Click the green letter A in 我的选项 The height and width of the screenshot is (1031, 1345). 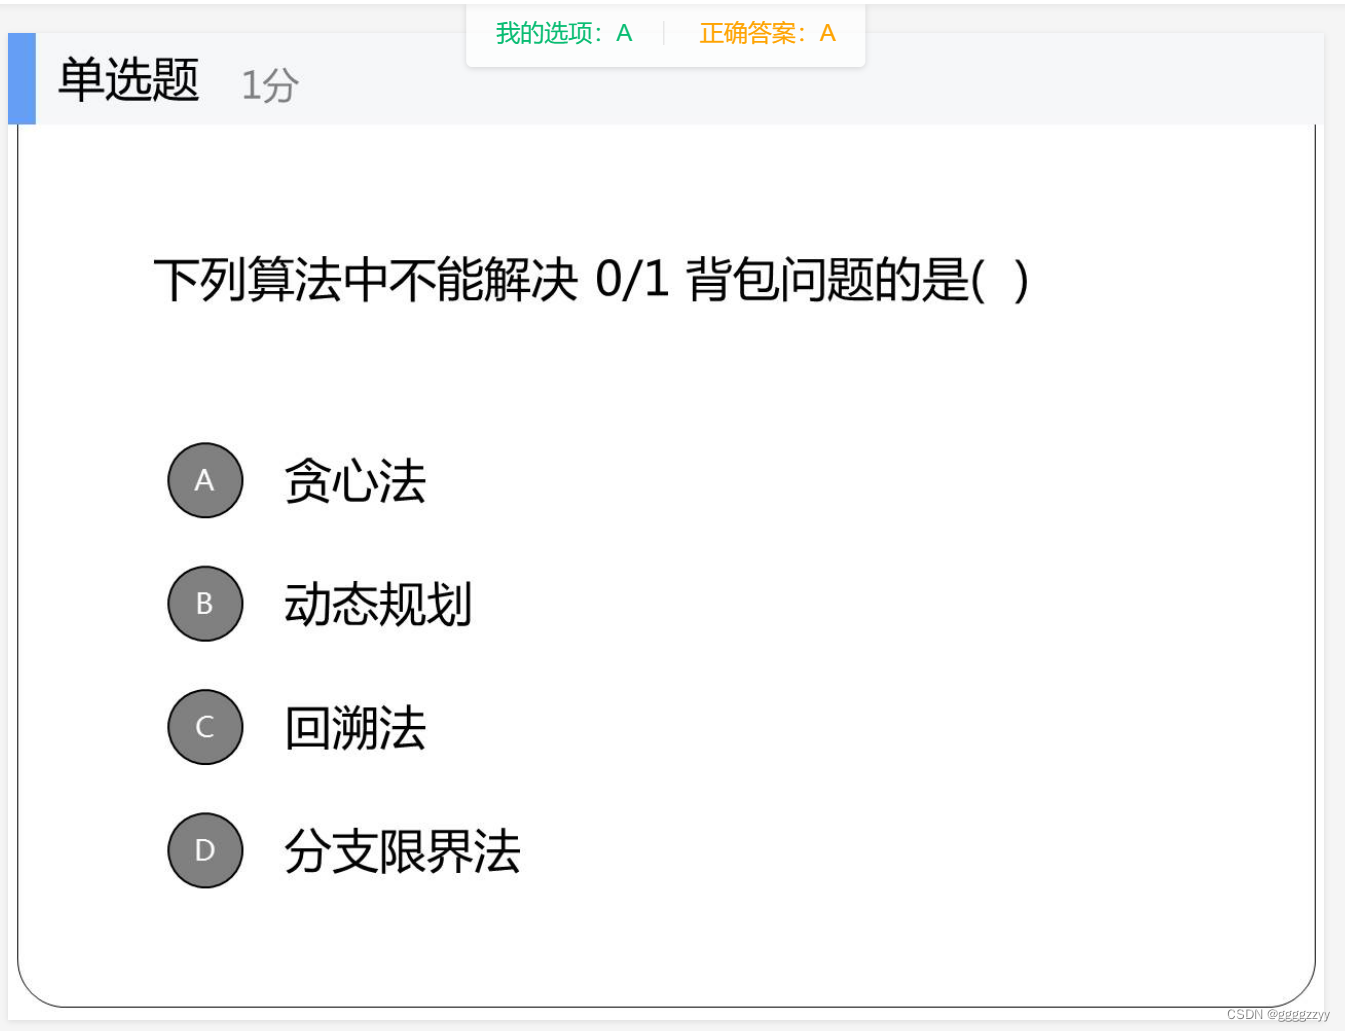tap(623, 33)
